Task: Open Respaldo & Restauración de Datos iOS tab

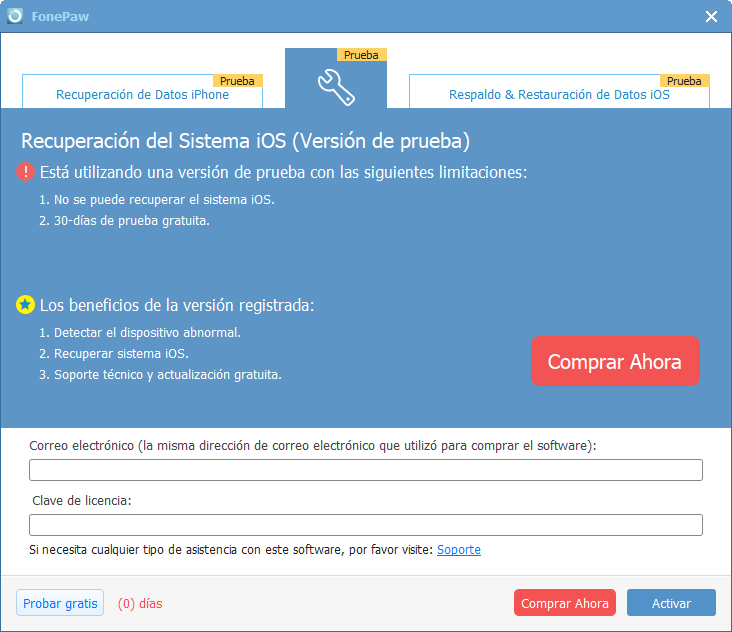Action: [x=559, y=91]
